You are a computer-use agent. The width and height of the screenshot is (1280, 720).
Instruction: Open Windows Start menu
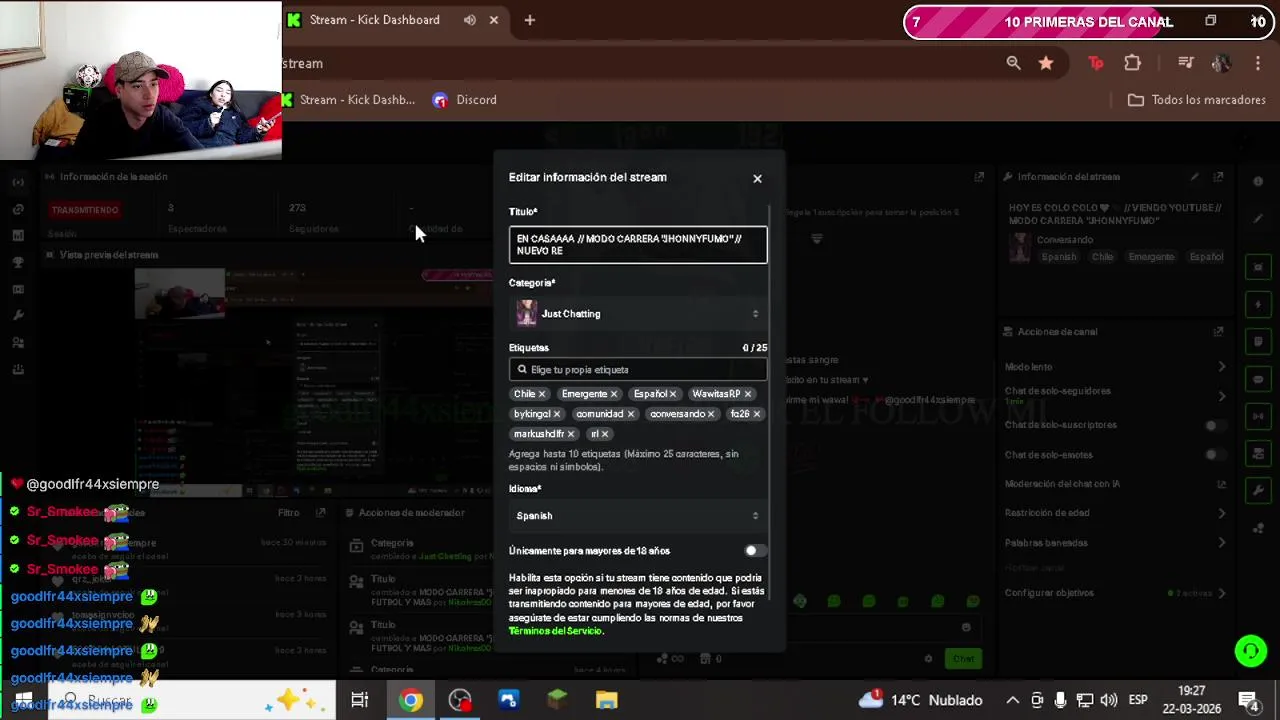[x=24, y=700]
